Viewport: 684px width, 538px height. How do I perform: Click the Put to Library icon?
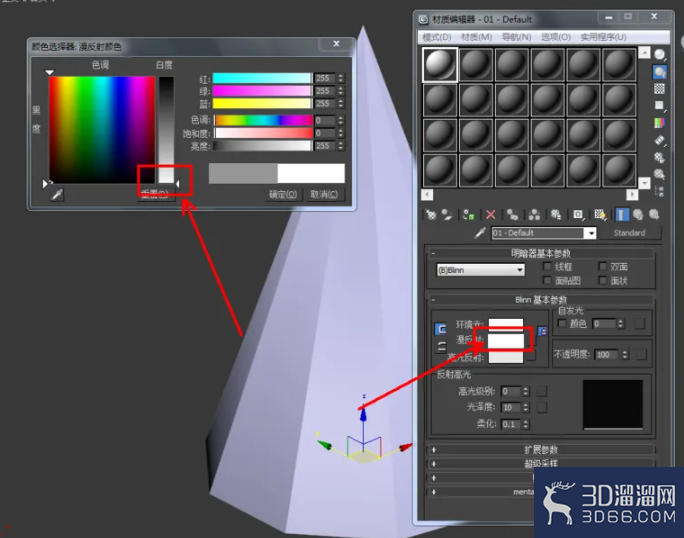(x=556, y=215)
